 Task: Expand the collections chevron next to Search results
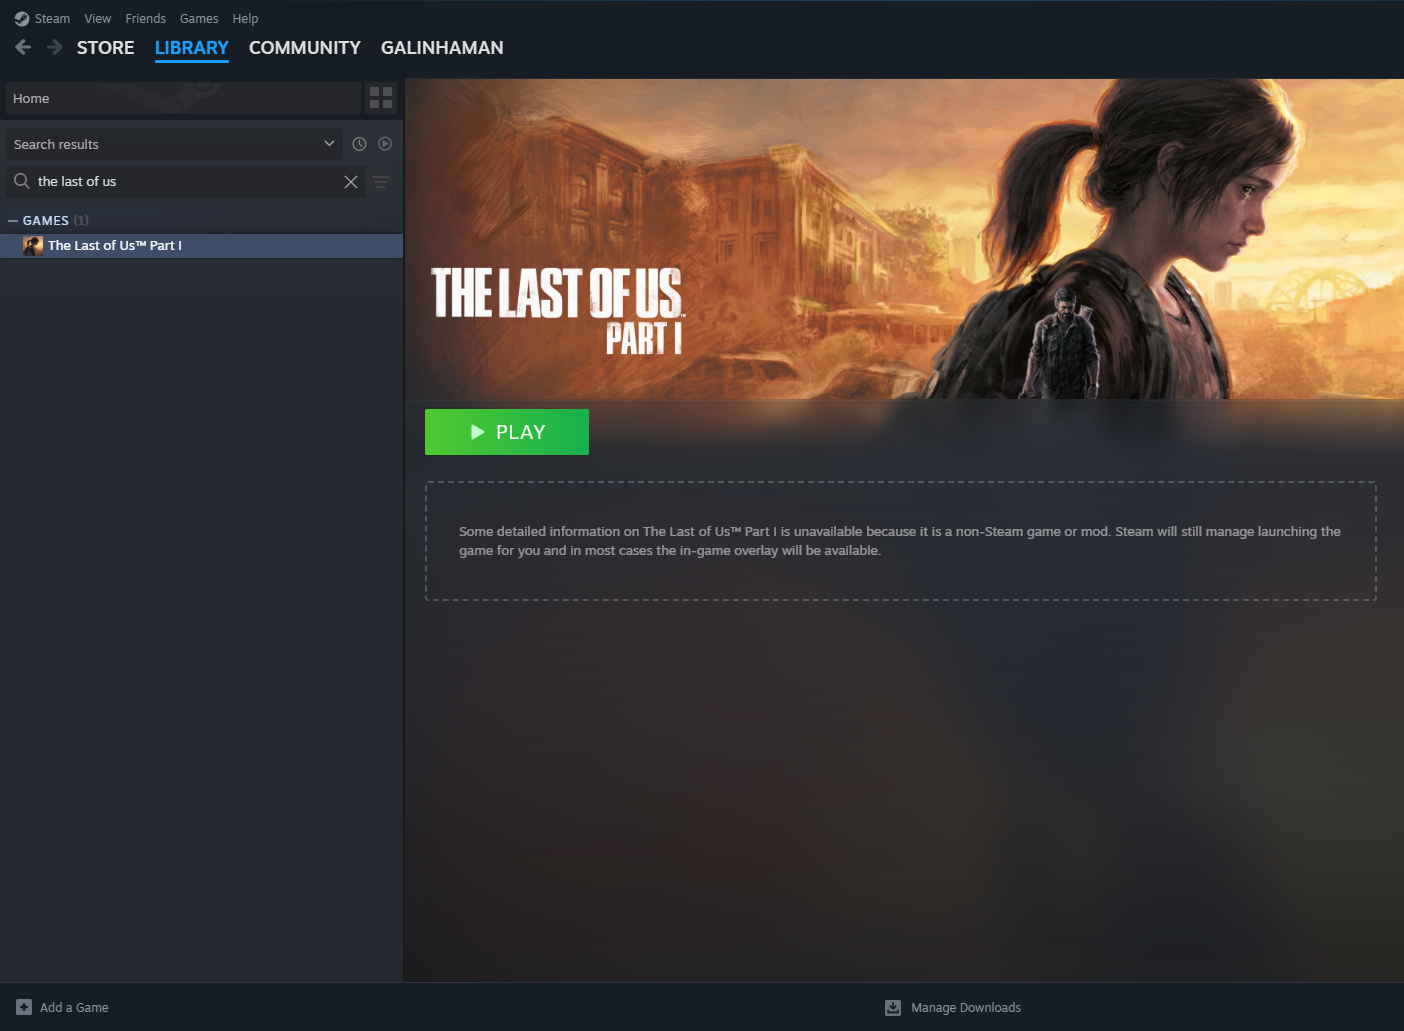click(330, 143)
